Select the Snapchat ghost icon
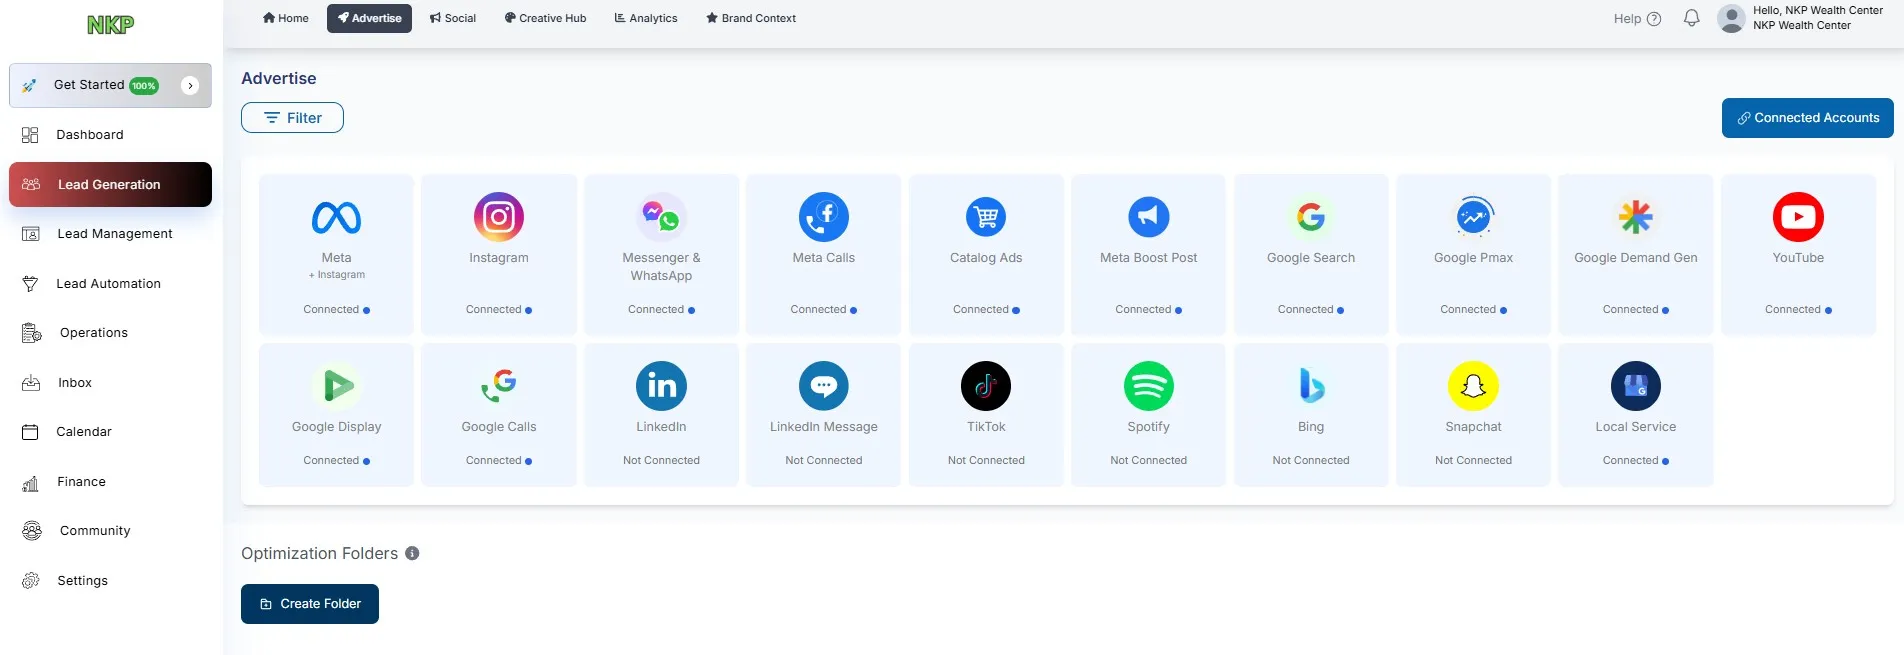Screen dimensions: 1904x655 (x=1474, y=386)
